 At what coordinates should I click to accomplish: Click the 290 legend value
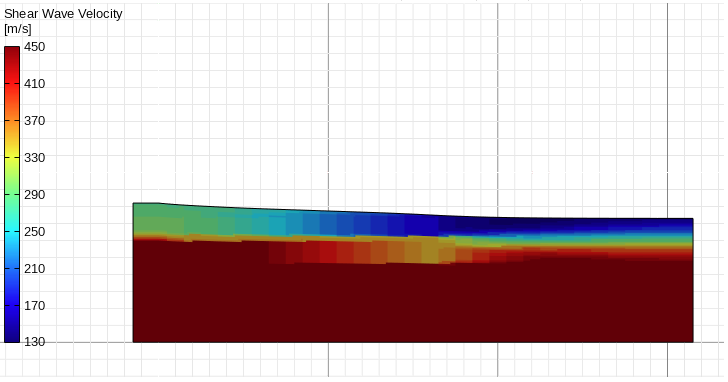[x=35, y=194]
